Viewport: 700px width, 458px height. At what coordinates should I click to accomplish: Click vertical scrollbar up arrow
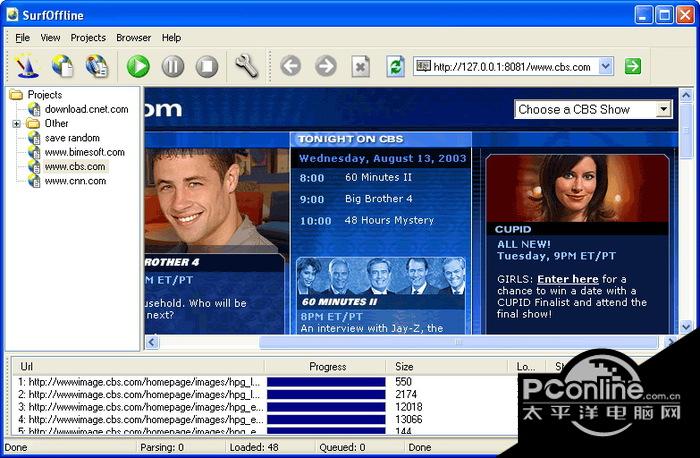686,95
